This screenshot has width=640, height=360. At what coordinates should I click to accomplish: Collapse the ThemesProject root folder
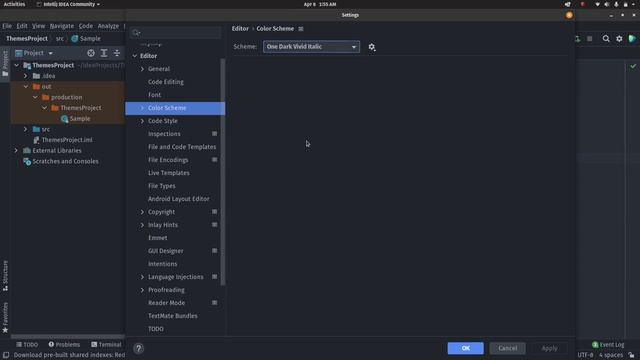pos(16,65)
